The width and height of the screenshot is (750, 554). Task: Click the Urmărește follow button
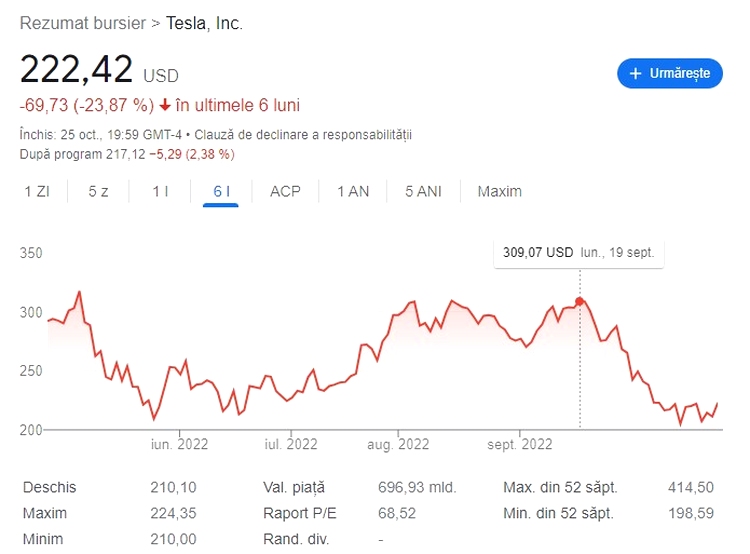[x=669, y=73]
